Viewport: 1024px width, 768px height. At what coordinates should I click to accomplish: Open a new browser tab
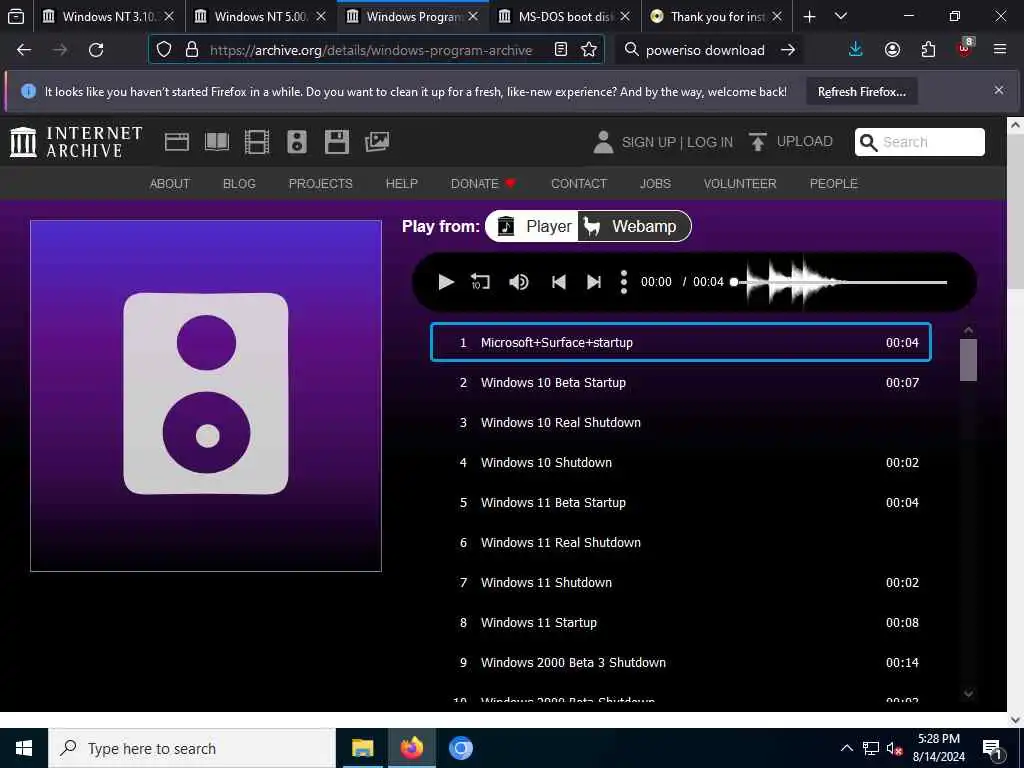(810, 16)
